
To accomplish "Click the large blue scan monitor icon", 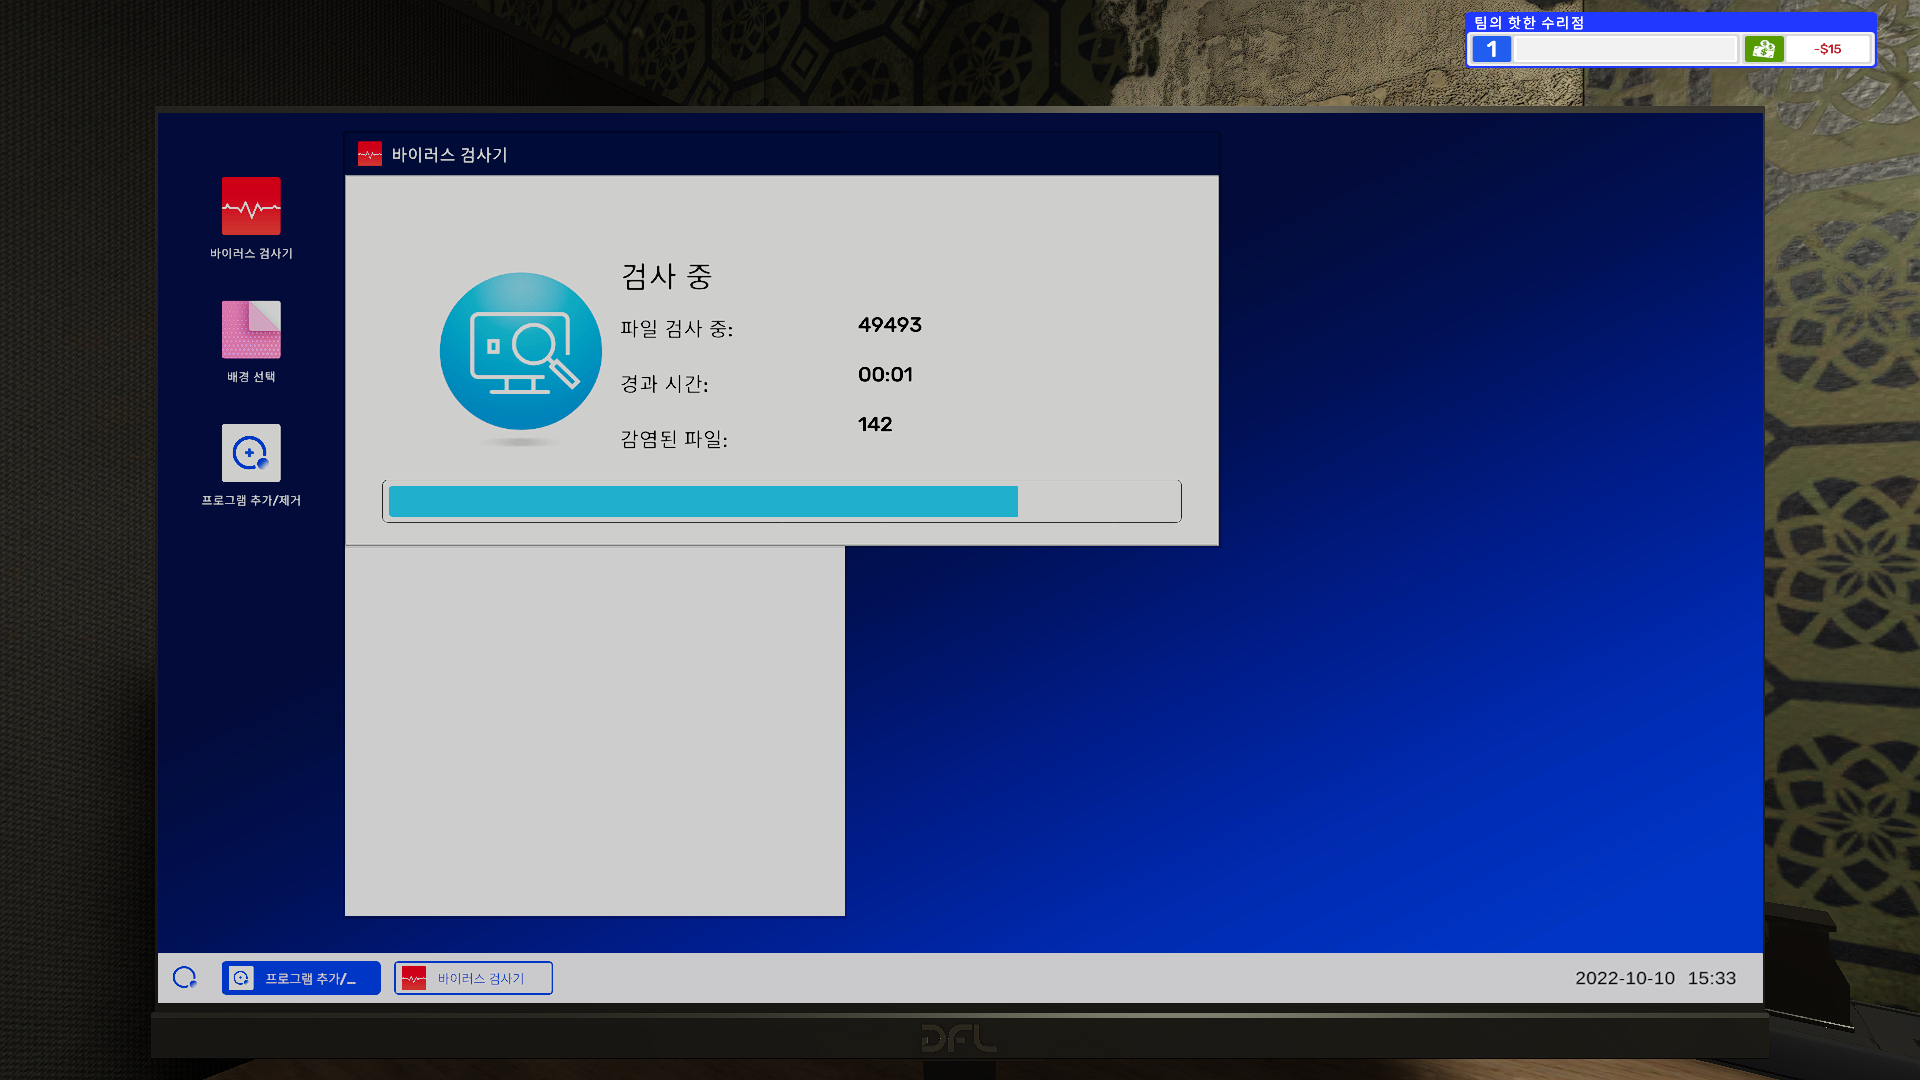I will point(520,351).
